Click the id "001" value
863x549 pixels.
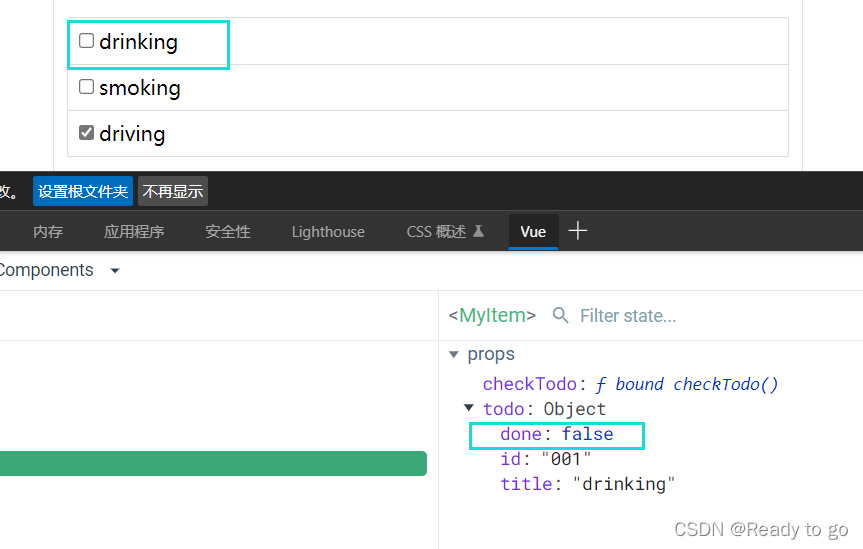(566, 459)
